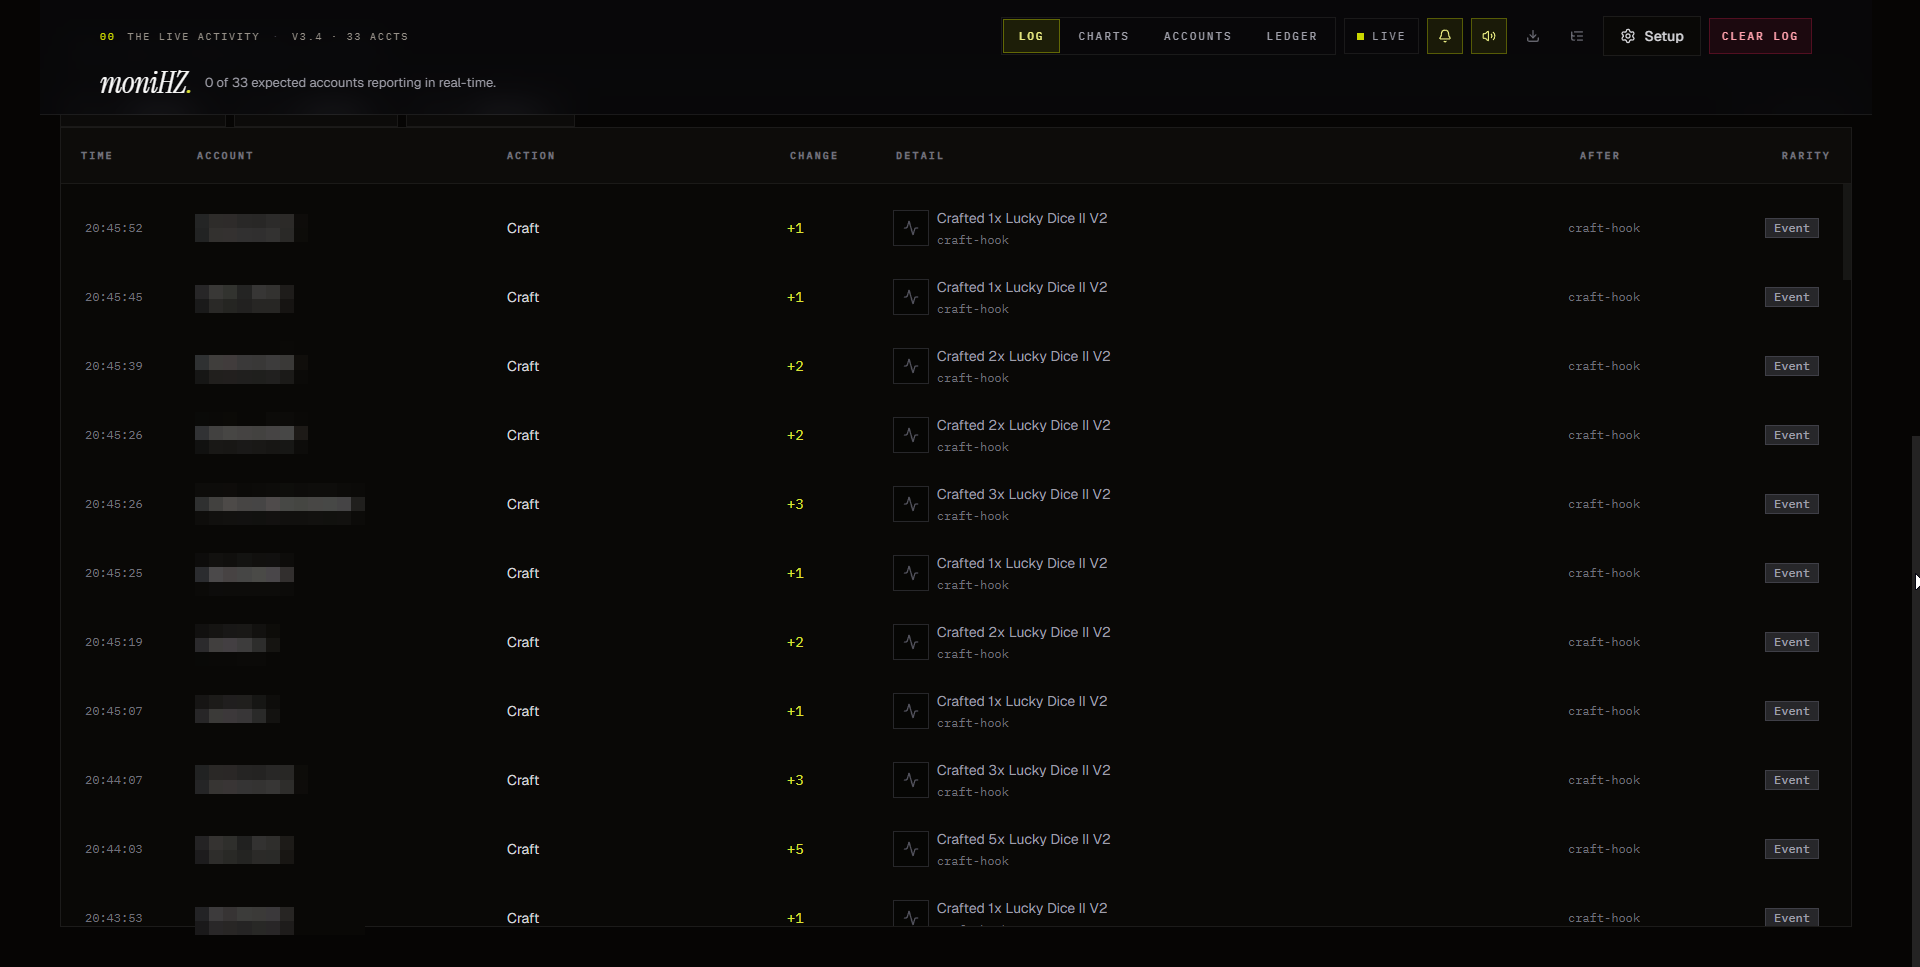The width and height of the screenshot is (1920, 967).
Task: Click timestamp 20:45:25
Action: click(113, 573)
